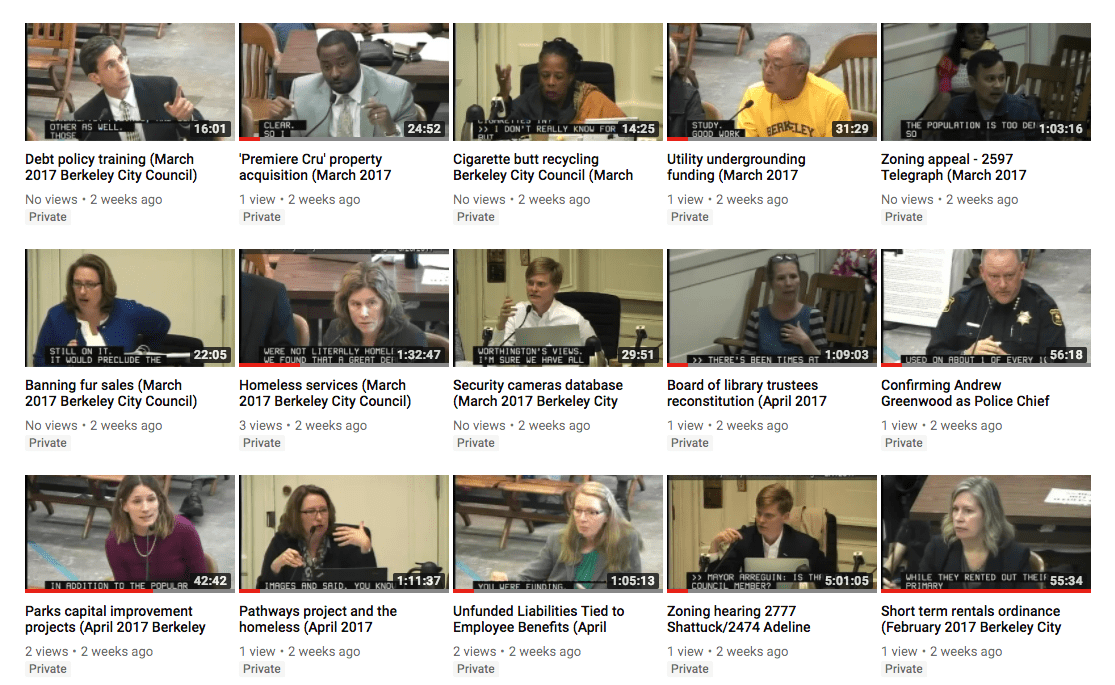Click Board of library trustees reconstitution thumbnail
The height and width of the screenshot is (685, 1115).
coord(772,308)
